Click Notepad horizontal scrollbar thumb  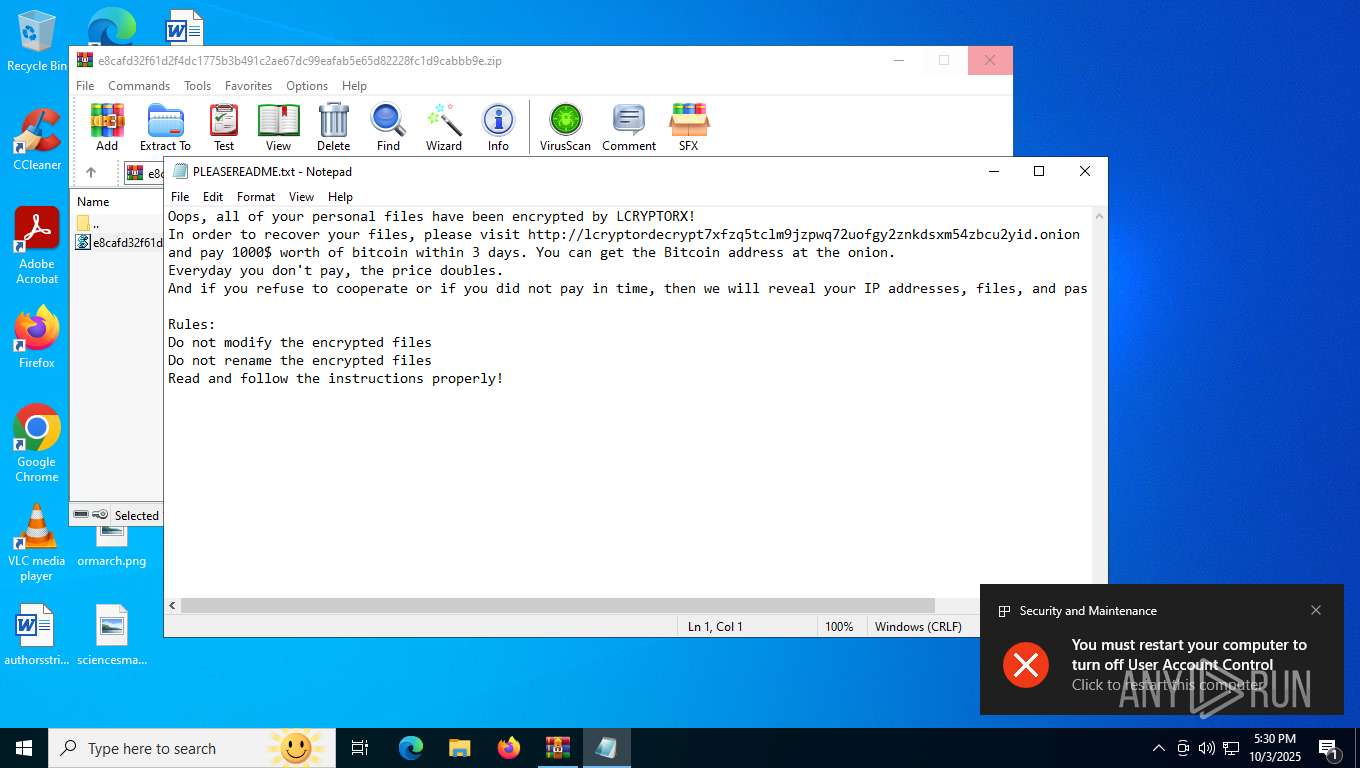(x=557, y=606)
